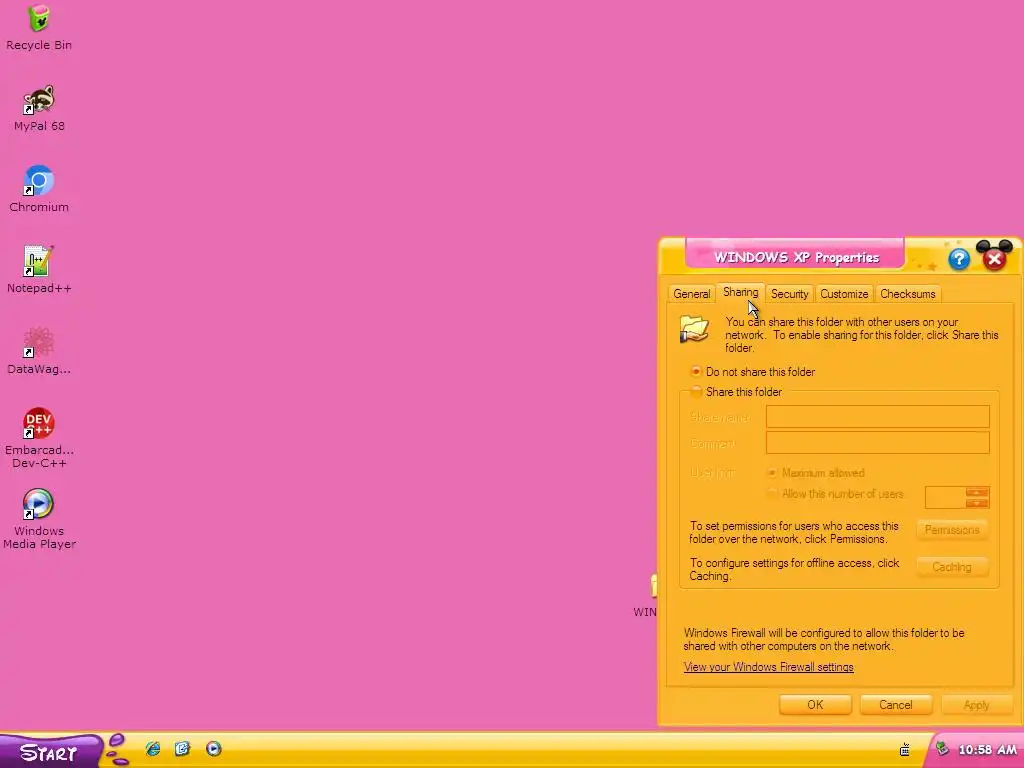Screen dimensions: 1024x768
Task: Open the Customize tab
Action: (x=844, y=294)
